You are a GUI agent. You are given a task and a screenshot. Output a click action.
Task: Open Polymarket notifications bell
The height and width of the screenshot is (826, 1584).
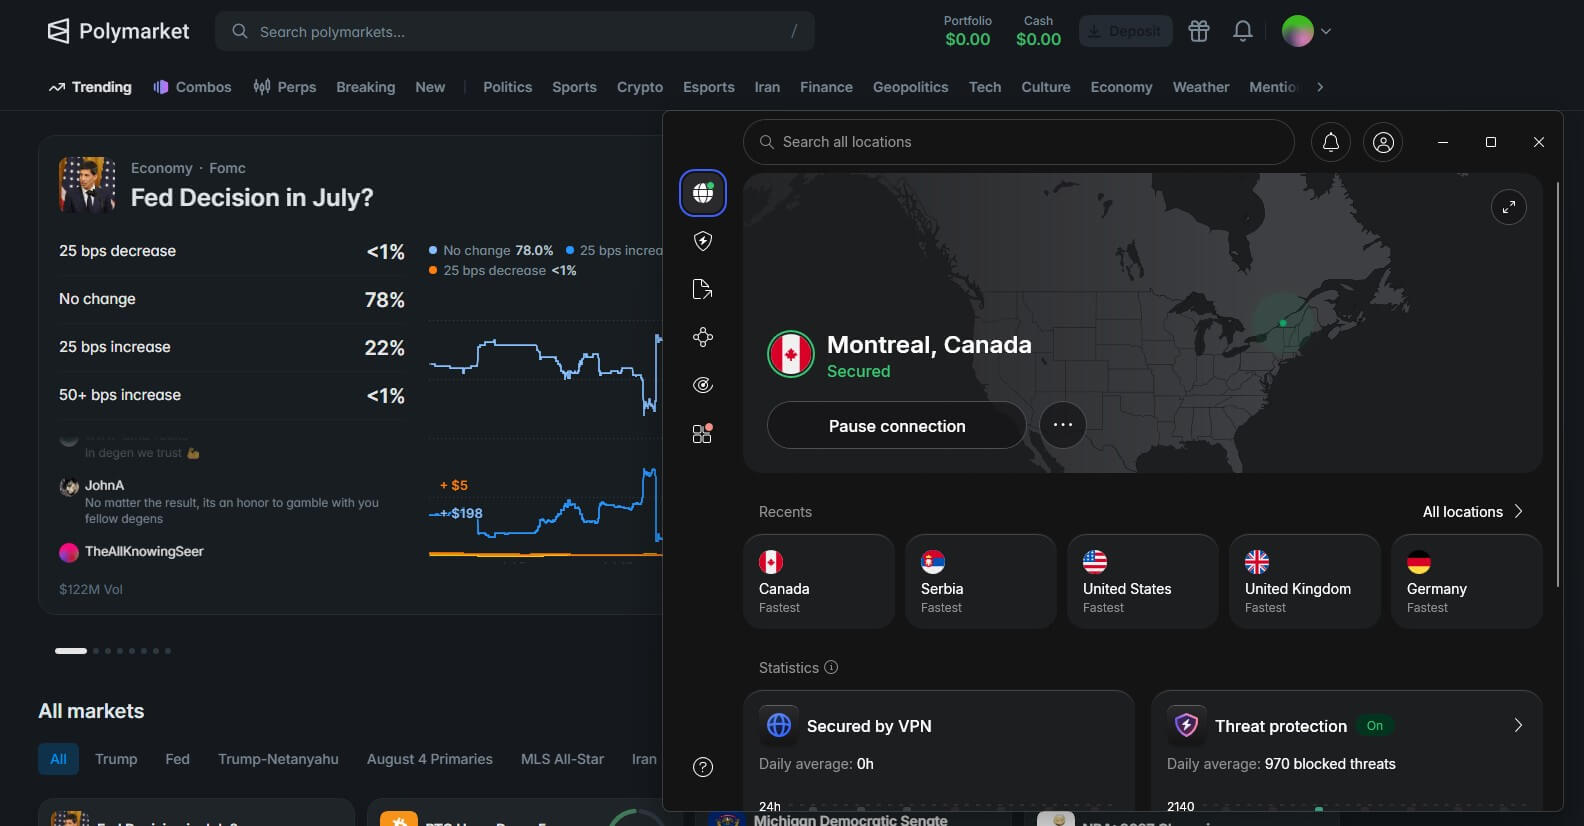[1243, 31]
